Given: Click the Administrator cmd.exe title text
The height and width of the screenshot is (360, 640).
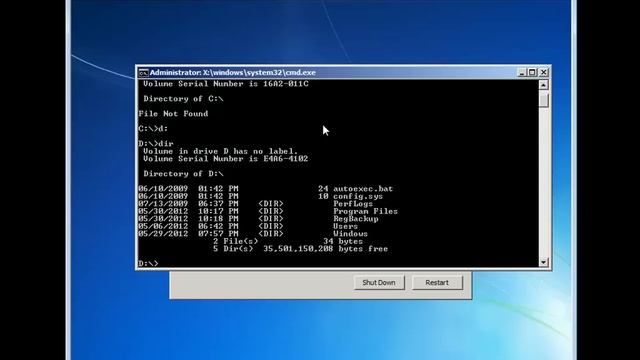Looking at the screenshot, I should point(233,73).
